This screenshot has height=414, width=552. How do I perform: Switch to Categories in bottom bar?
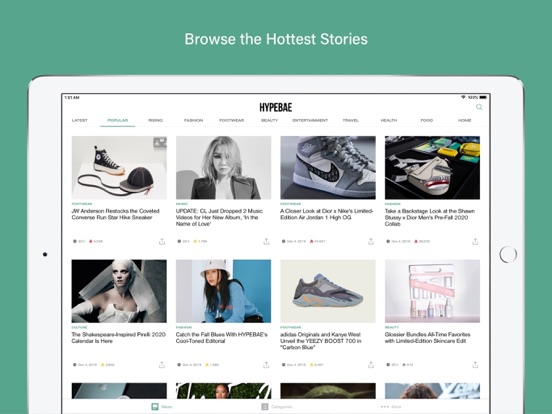click(x=277, y=407)
